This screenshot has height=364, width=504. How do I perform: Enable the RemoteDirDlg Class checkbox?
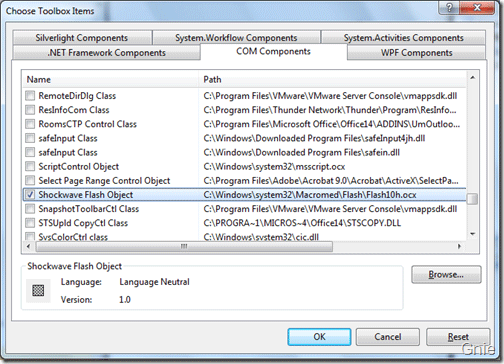[x=30, y=96]
